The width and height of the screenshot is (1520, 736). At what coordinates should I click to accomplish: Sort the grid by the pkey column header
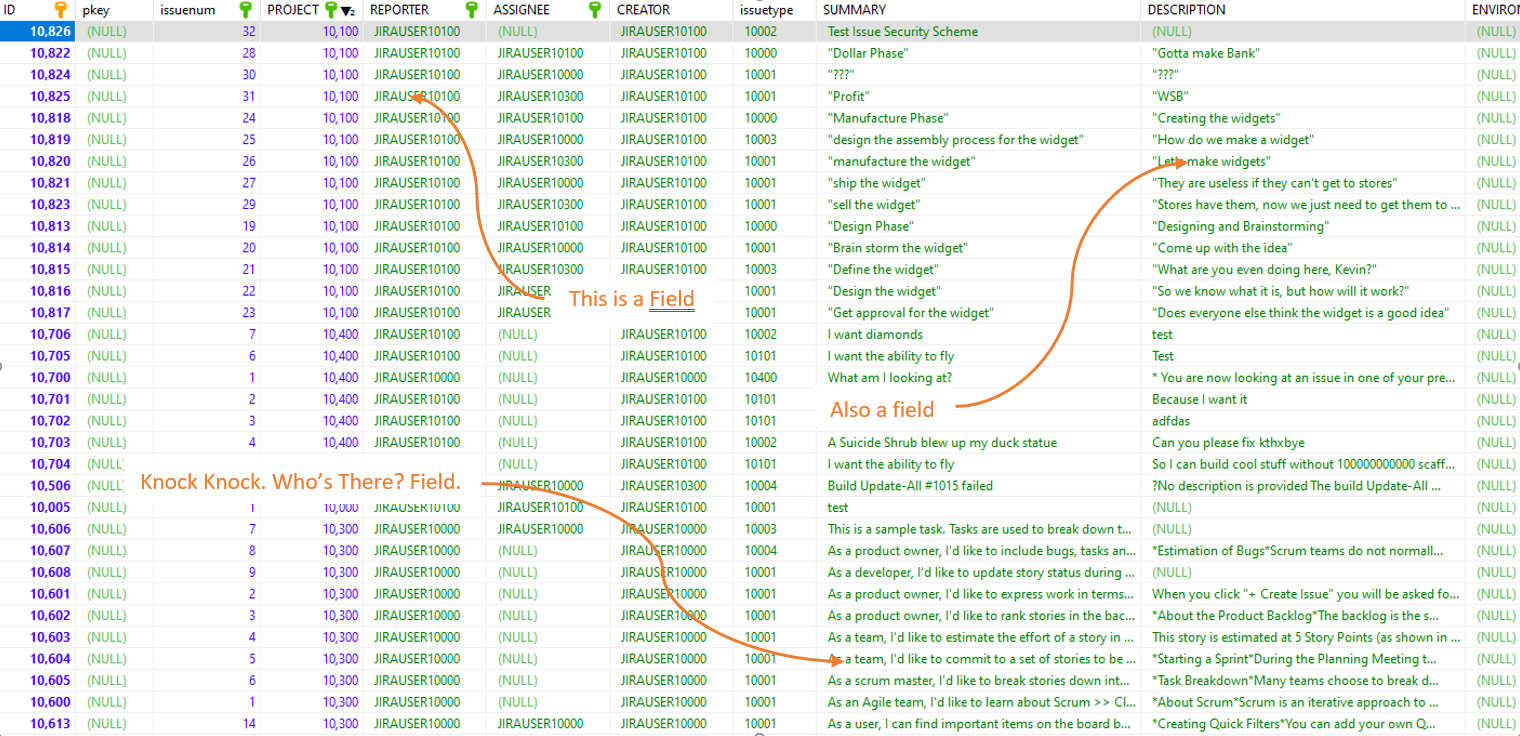[96, 10]
